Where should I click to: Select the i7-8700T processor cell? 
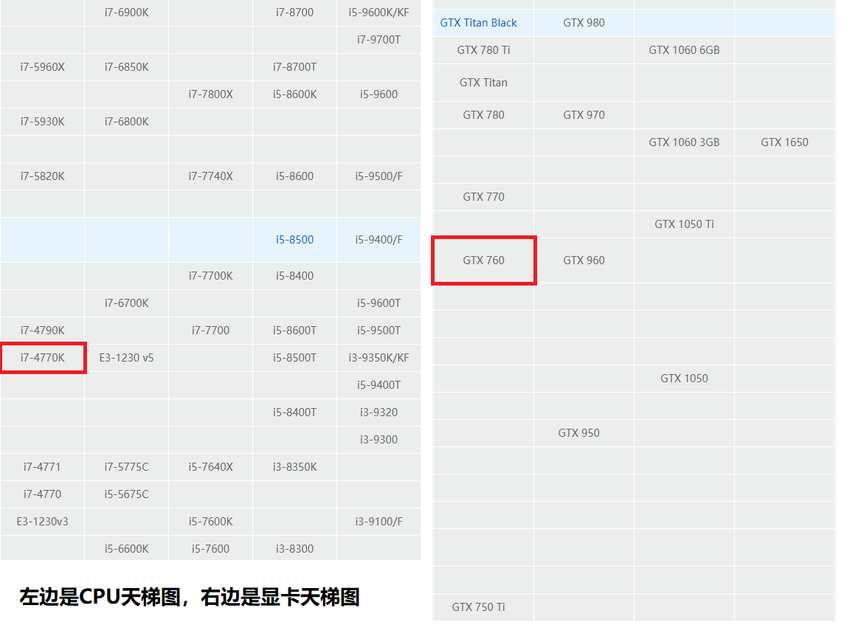(x=294, y=67)
